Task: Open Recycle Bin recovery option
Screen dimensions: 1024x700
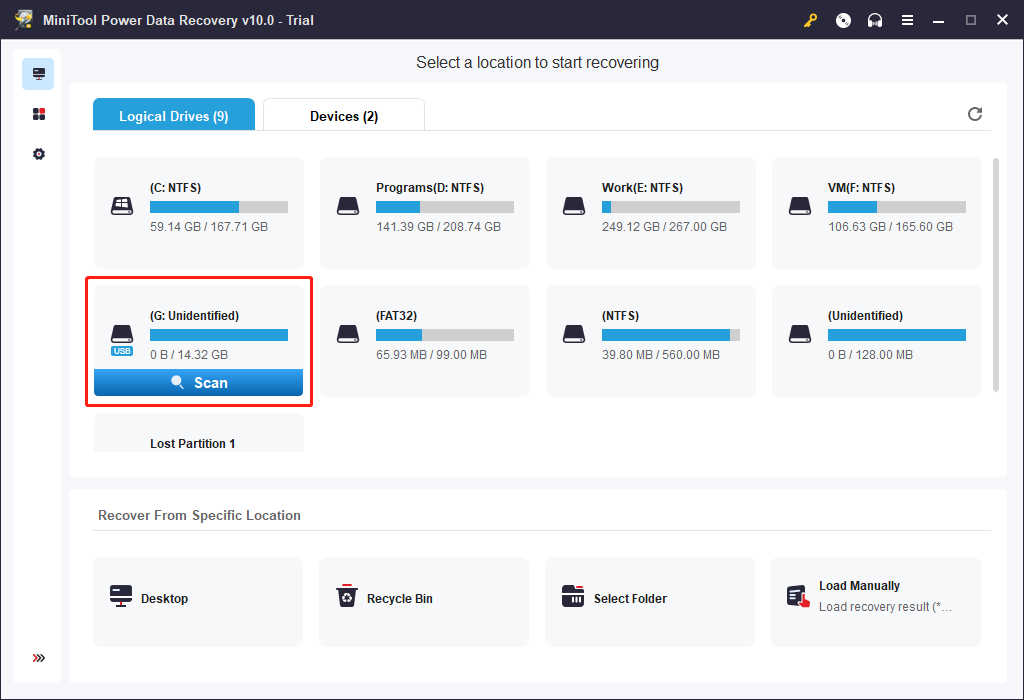Action: click(424, 601)
